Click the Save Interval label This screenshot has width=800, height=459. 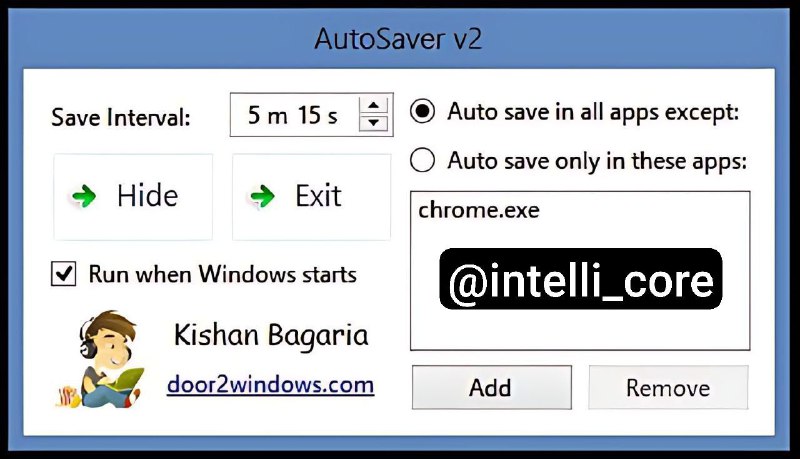(x=121, y=117)
